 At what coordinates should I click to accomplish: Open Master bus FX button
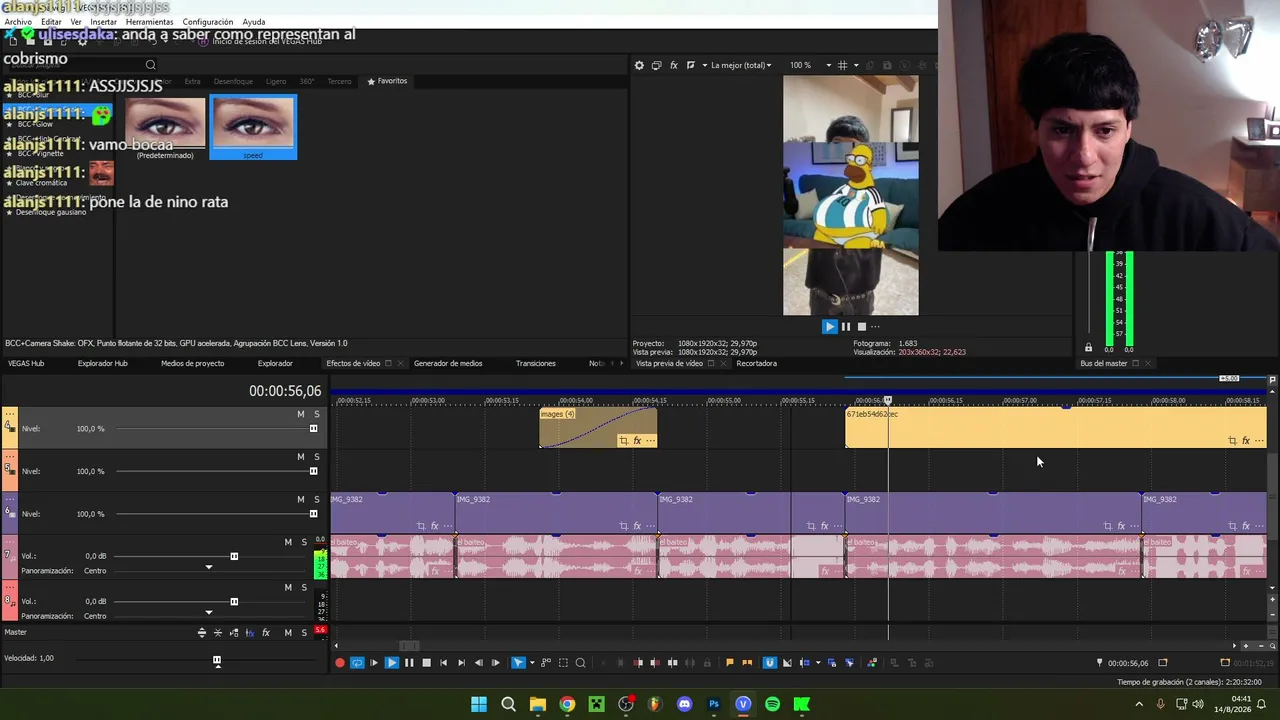[266, 632]
